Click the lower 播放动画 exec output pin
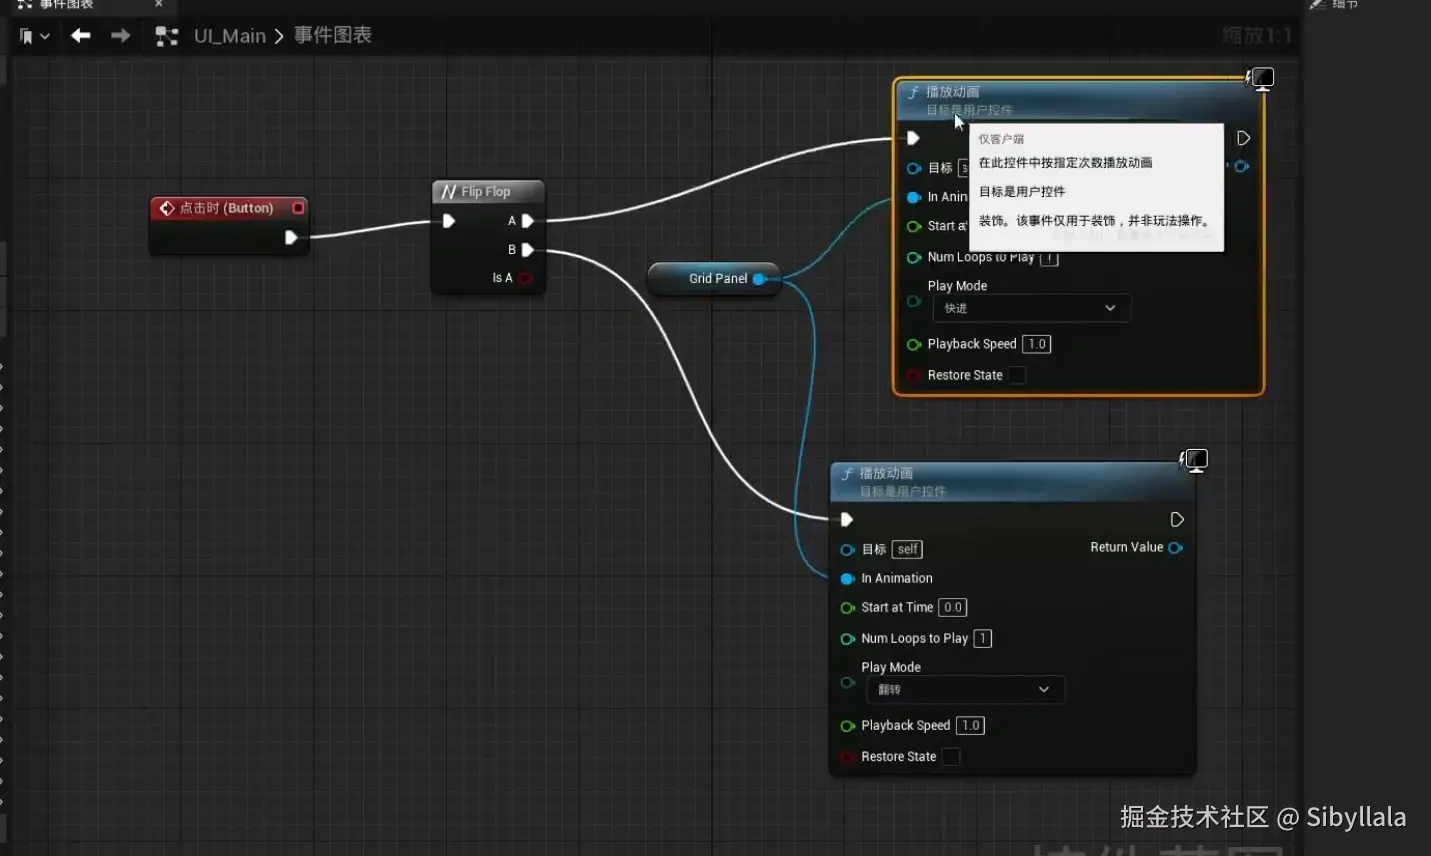This screenshot has width=1431, height=856. coord(1177,519)
